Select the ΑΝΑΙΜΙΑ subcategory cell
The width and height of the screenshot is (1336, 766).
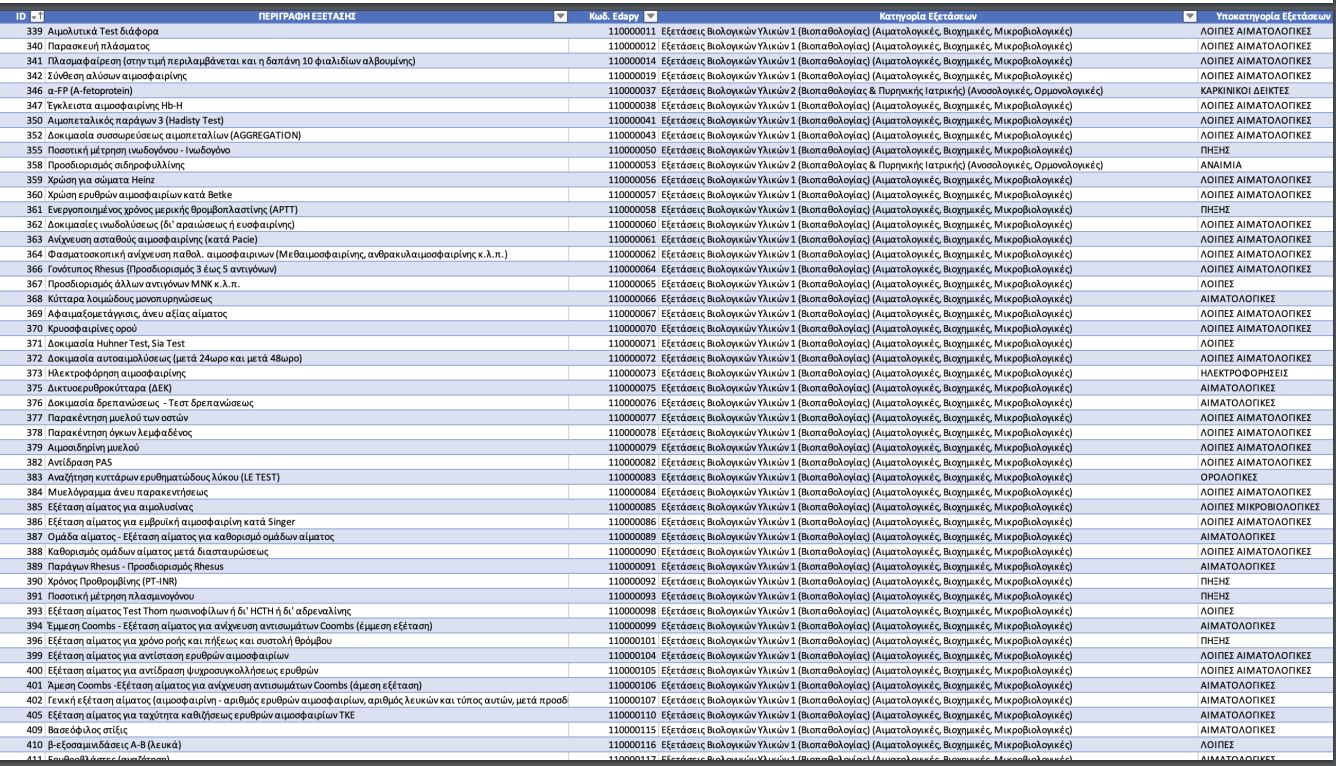tap(1221, 164)
